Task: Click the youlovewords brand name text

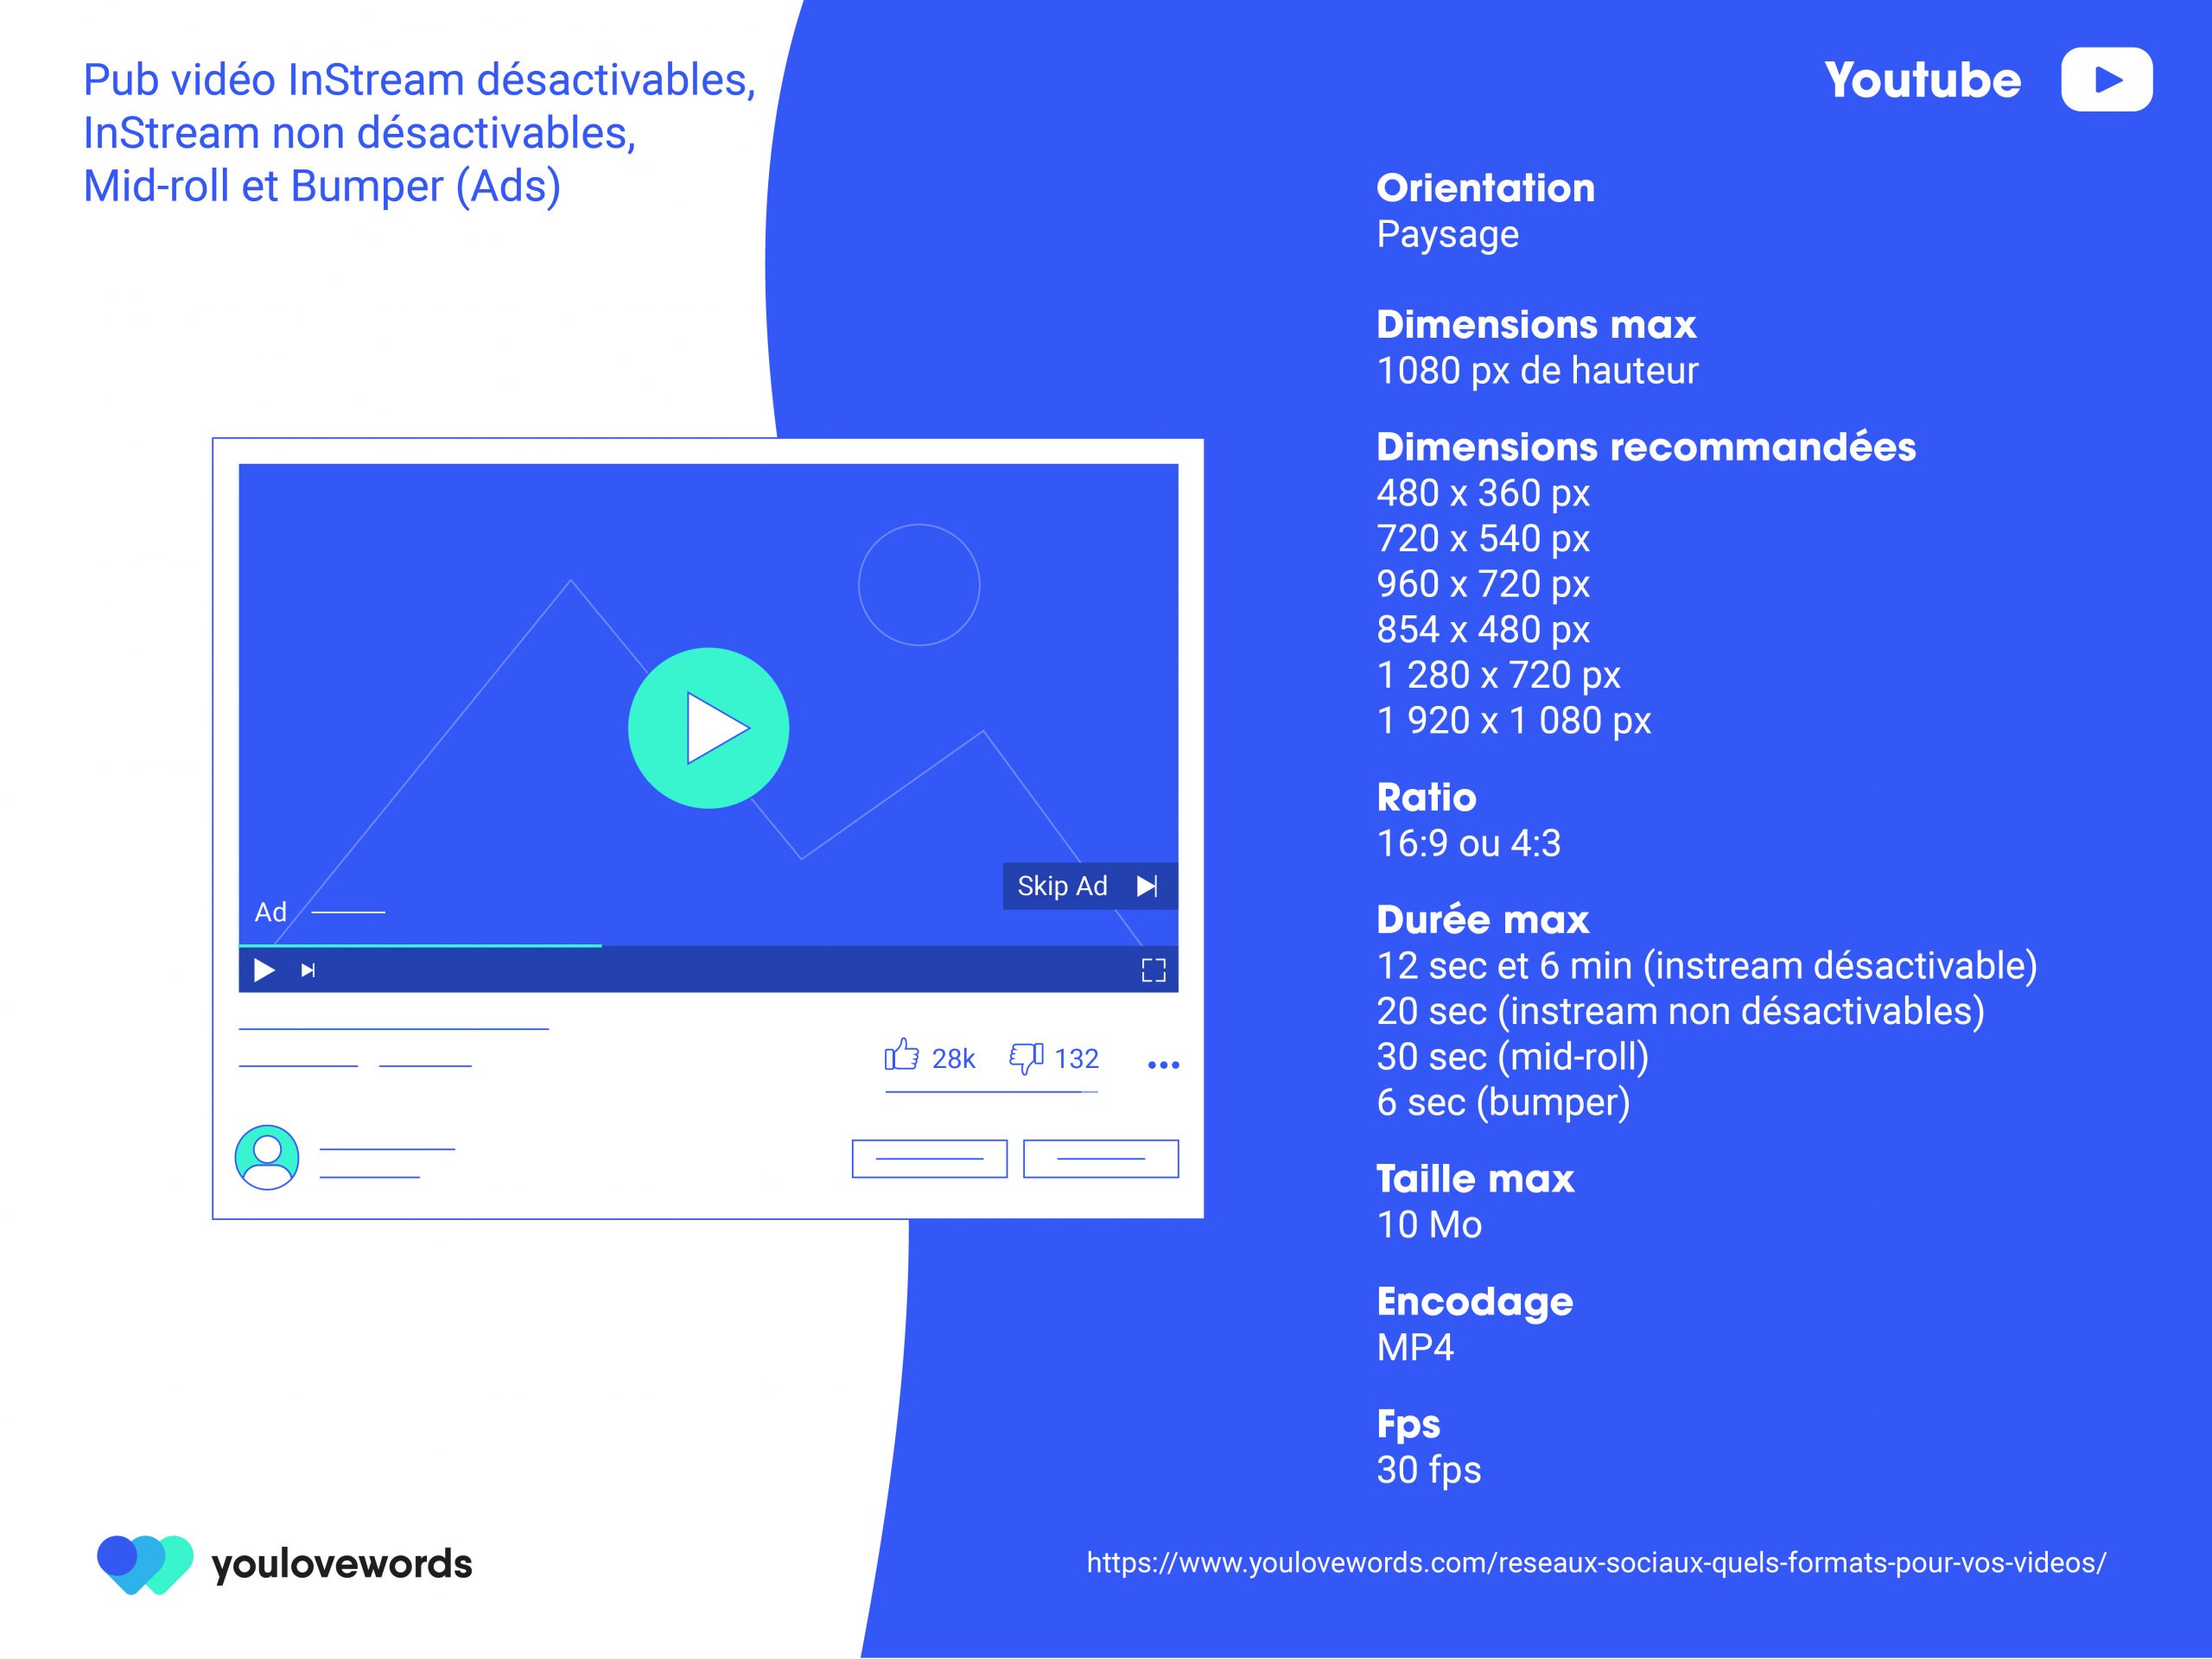Action: tap(341, 1564)
